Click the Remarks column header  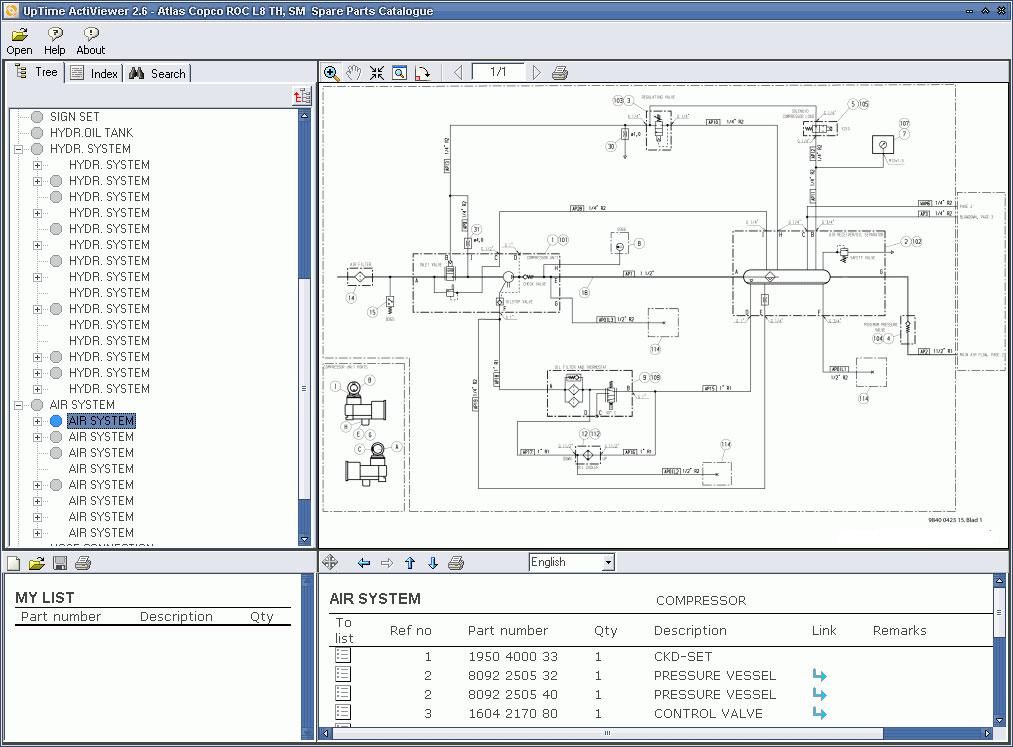(899, 630)
